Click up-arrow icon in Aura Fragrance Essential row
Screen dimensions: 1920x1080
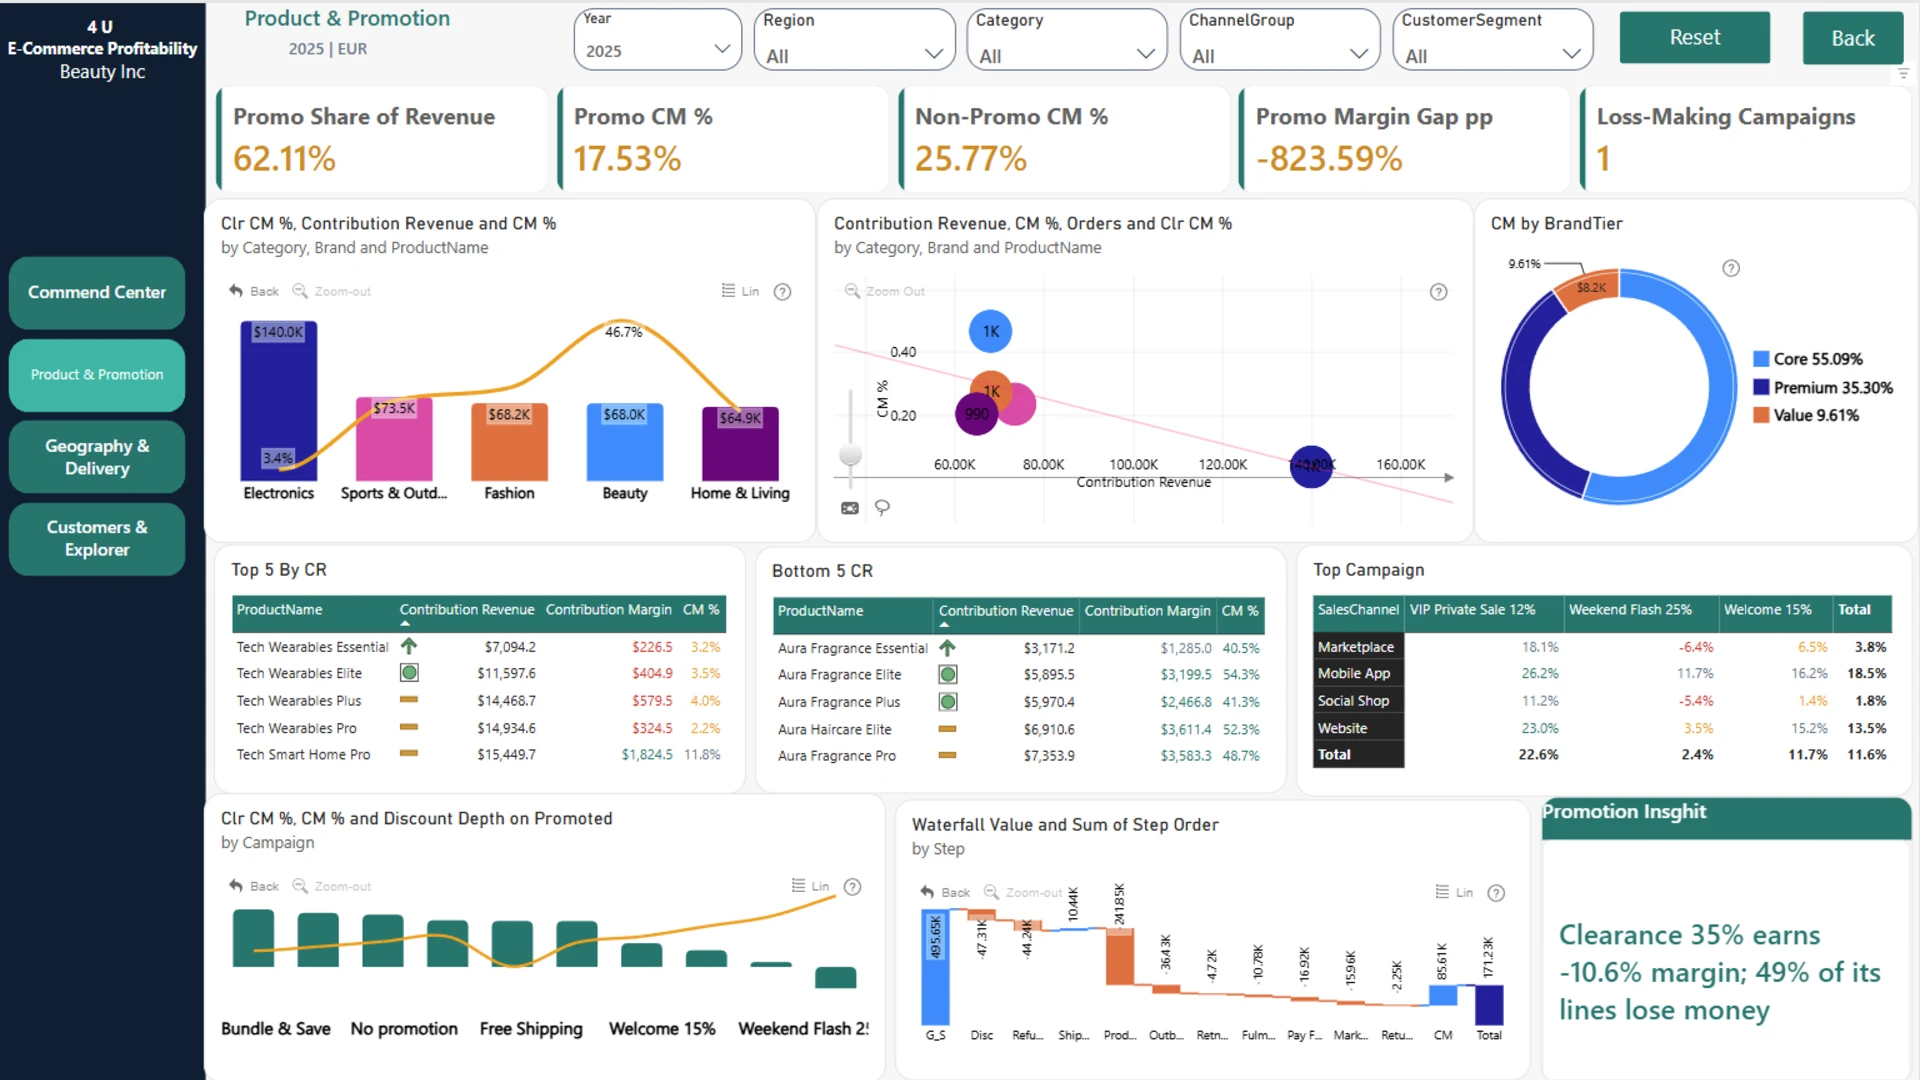point(948,648)
